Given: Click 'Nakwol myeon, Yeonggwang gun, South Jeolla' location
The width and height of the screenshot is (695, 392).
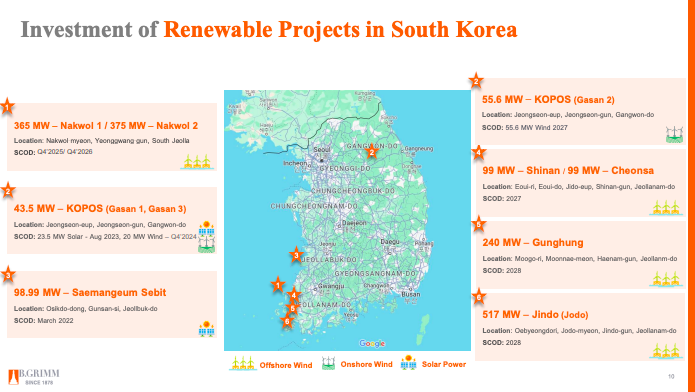Looking at the screenshot, I should [118, 141].
